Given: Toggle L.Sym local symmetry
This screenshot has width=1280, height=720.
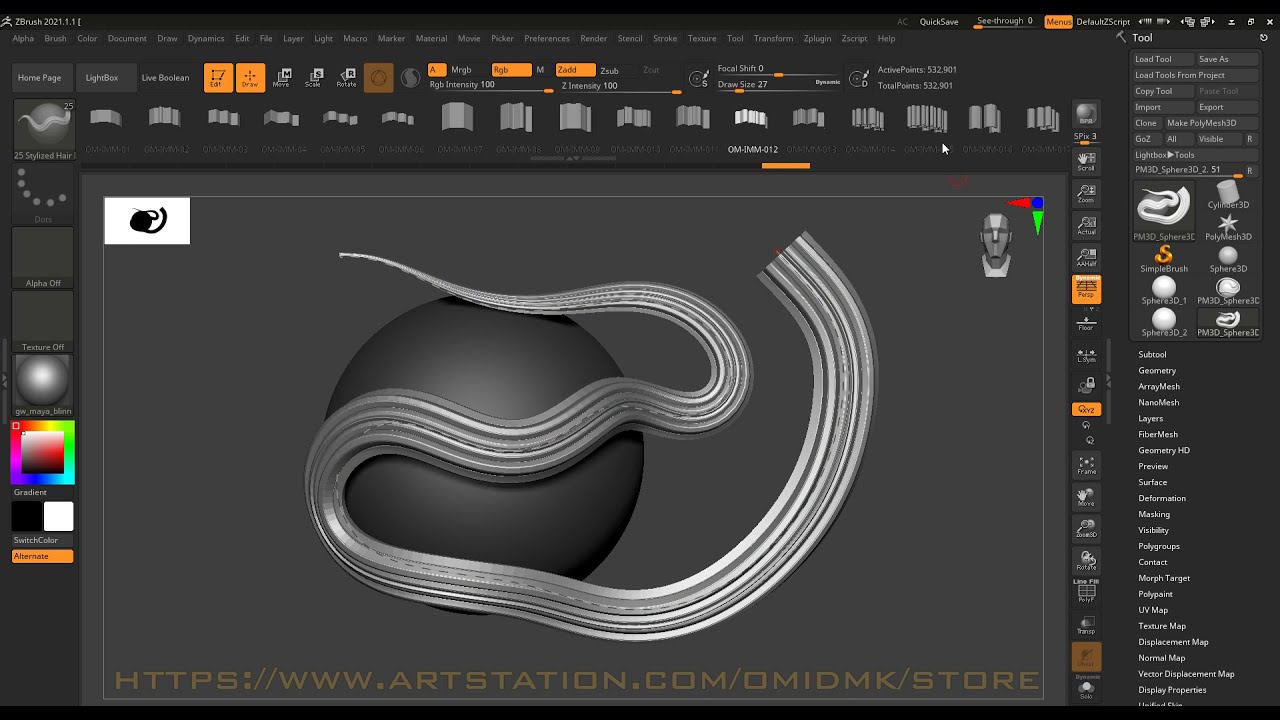Looking at the screenshot, I should pos(1086,355).
